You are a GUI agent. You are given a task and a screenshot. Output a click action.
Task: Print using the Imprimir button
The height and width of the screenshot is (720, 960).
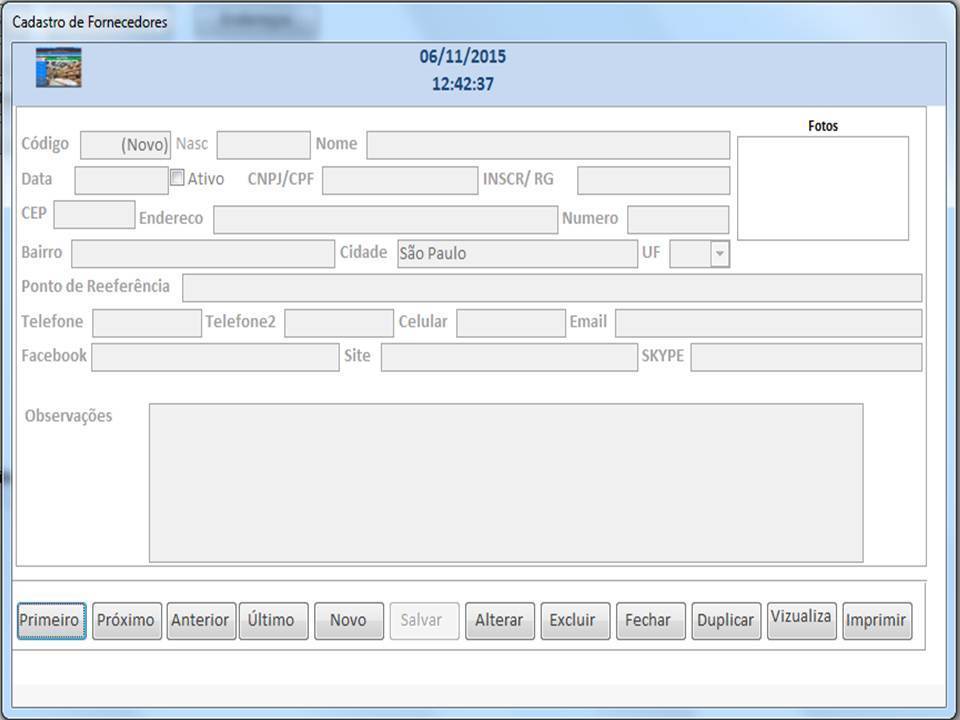coord(876,620)
